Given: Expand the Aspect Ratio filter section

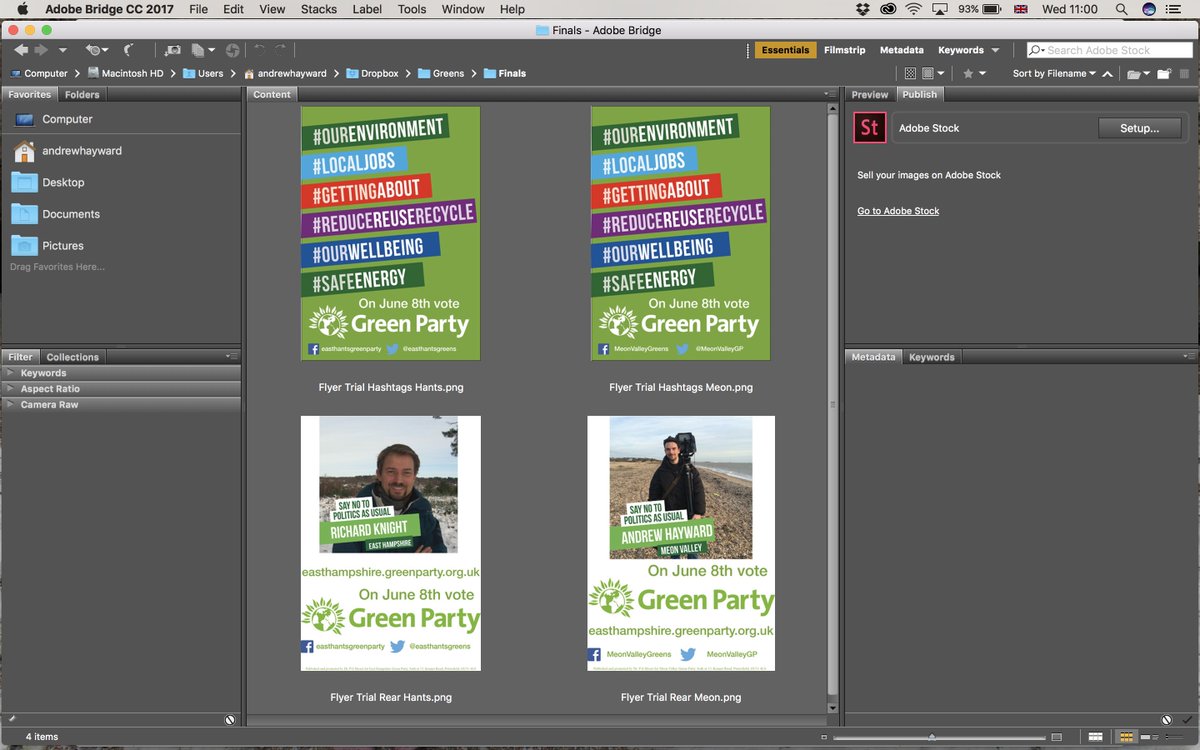Looking at the screenshot, I should (x=120, y=389).
